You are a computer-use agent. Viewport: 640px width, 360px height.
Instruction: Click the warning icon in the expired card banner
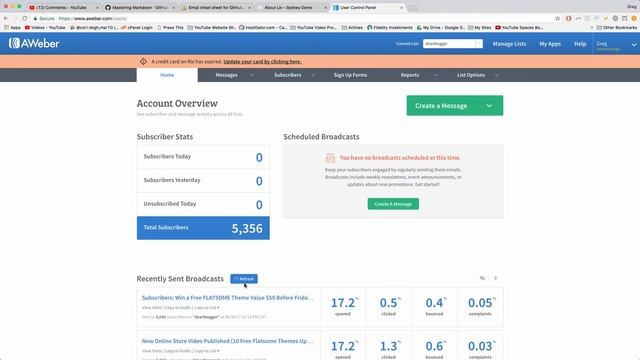(x=143, y=61)
